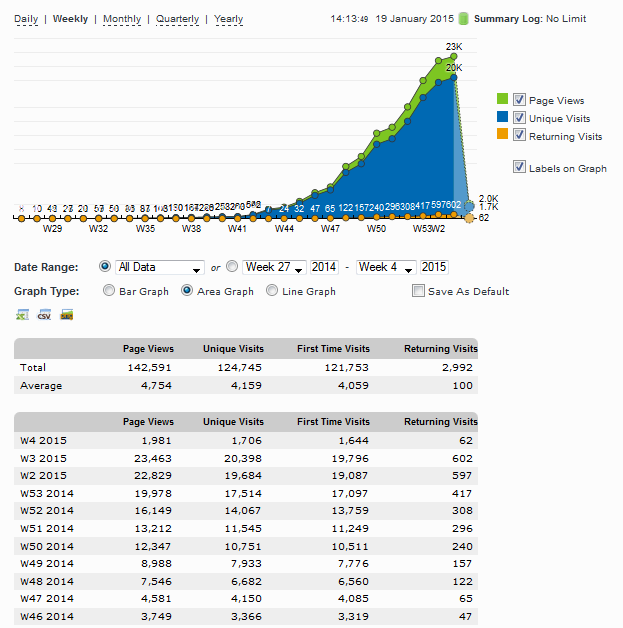Hide Returning Visits series via its checkbox
Screen dimensions: 623x628
pyautogui.click(x=519, y=135)
